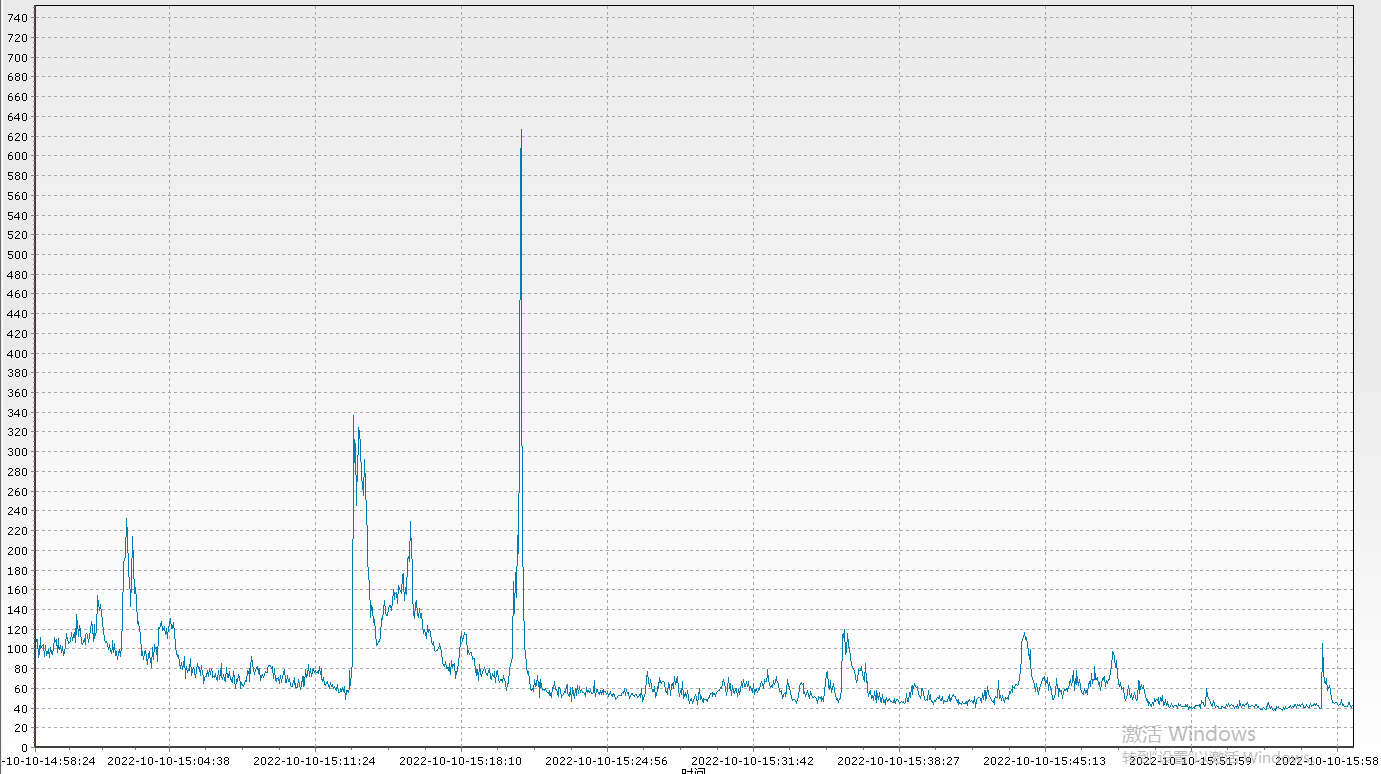
Task: Click the peak near 340 after 15:11:24
Action: (354, 418)
